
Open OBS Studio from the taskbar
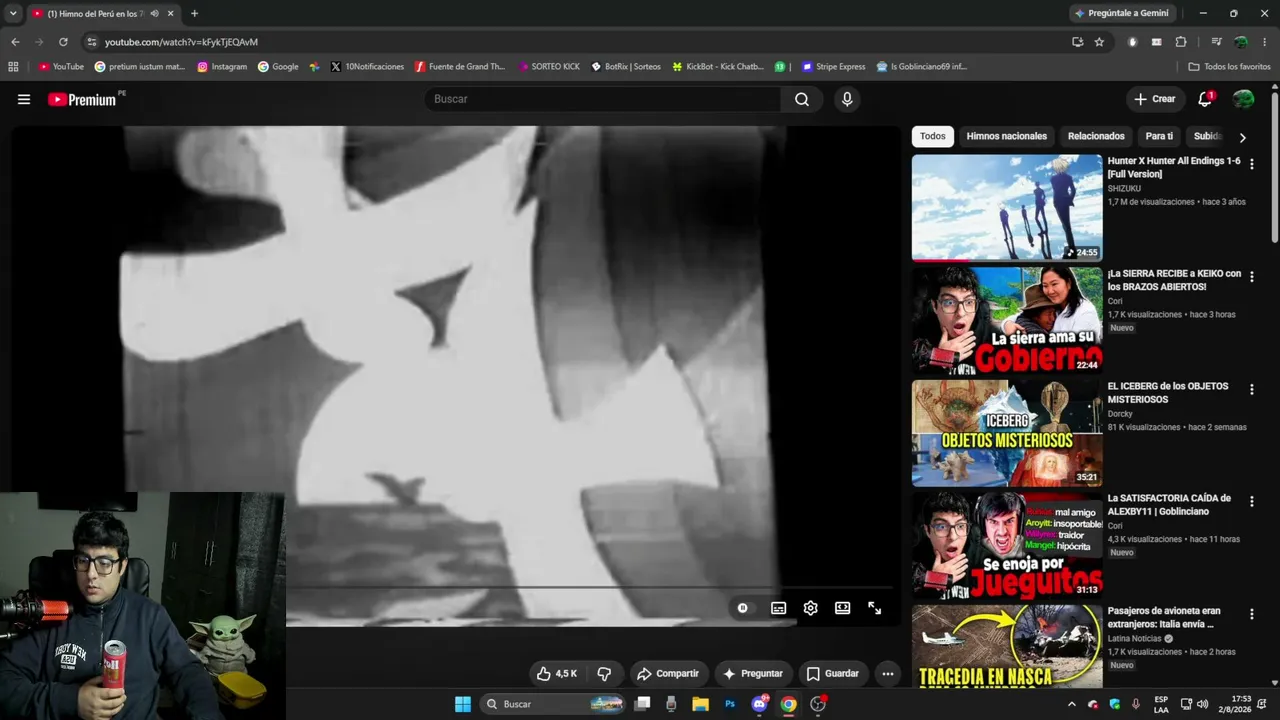(x=818, y=704)
